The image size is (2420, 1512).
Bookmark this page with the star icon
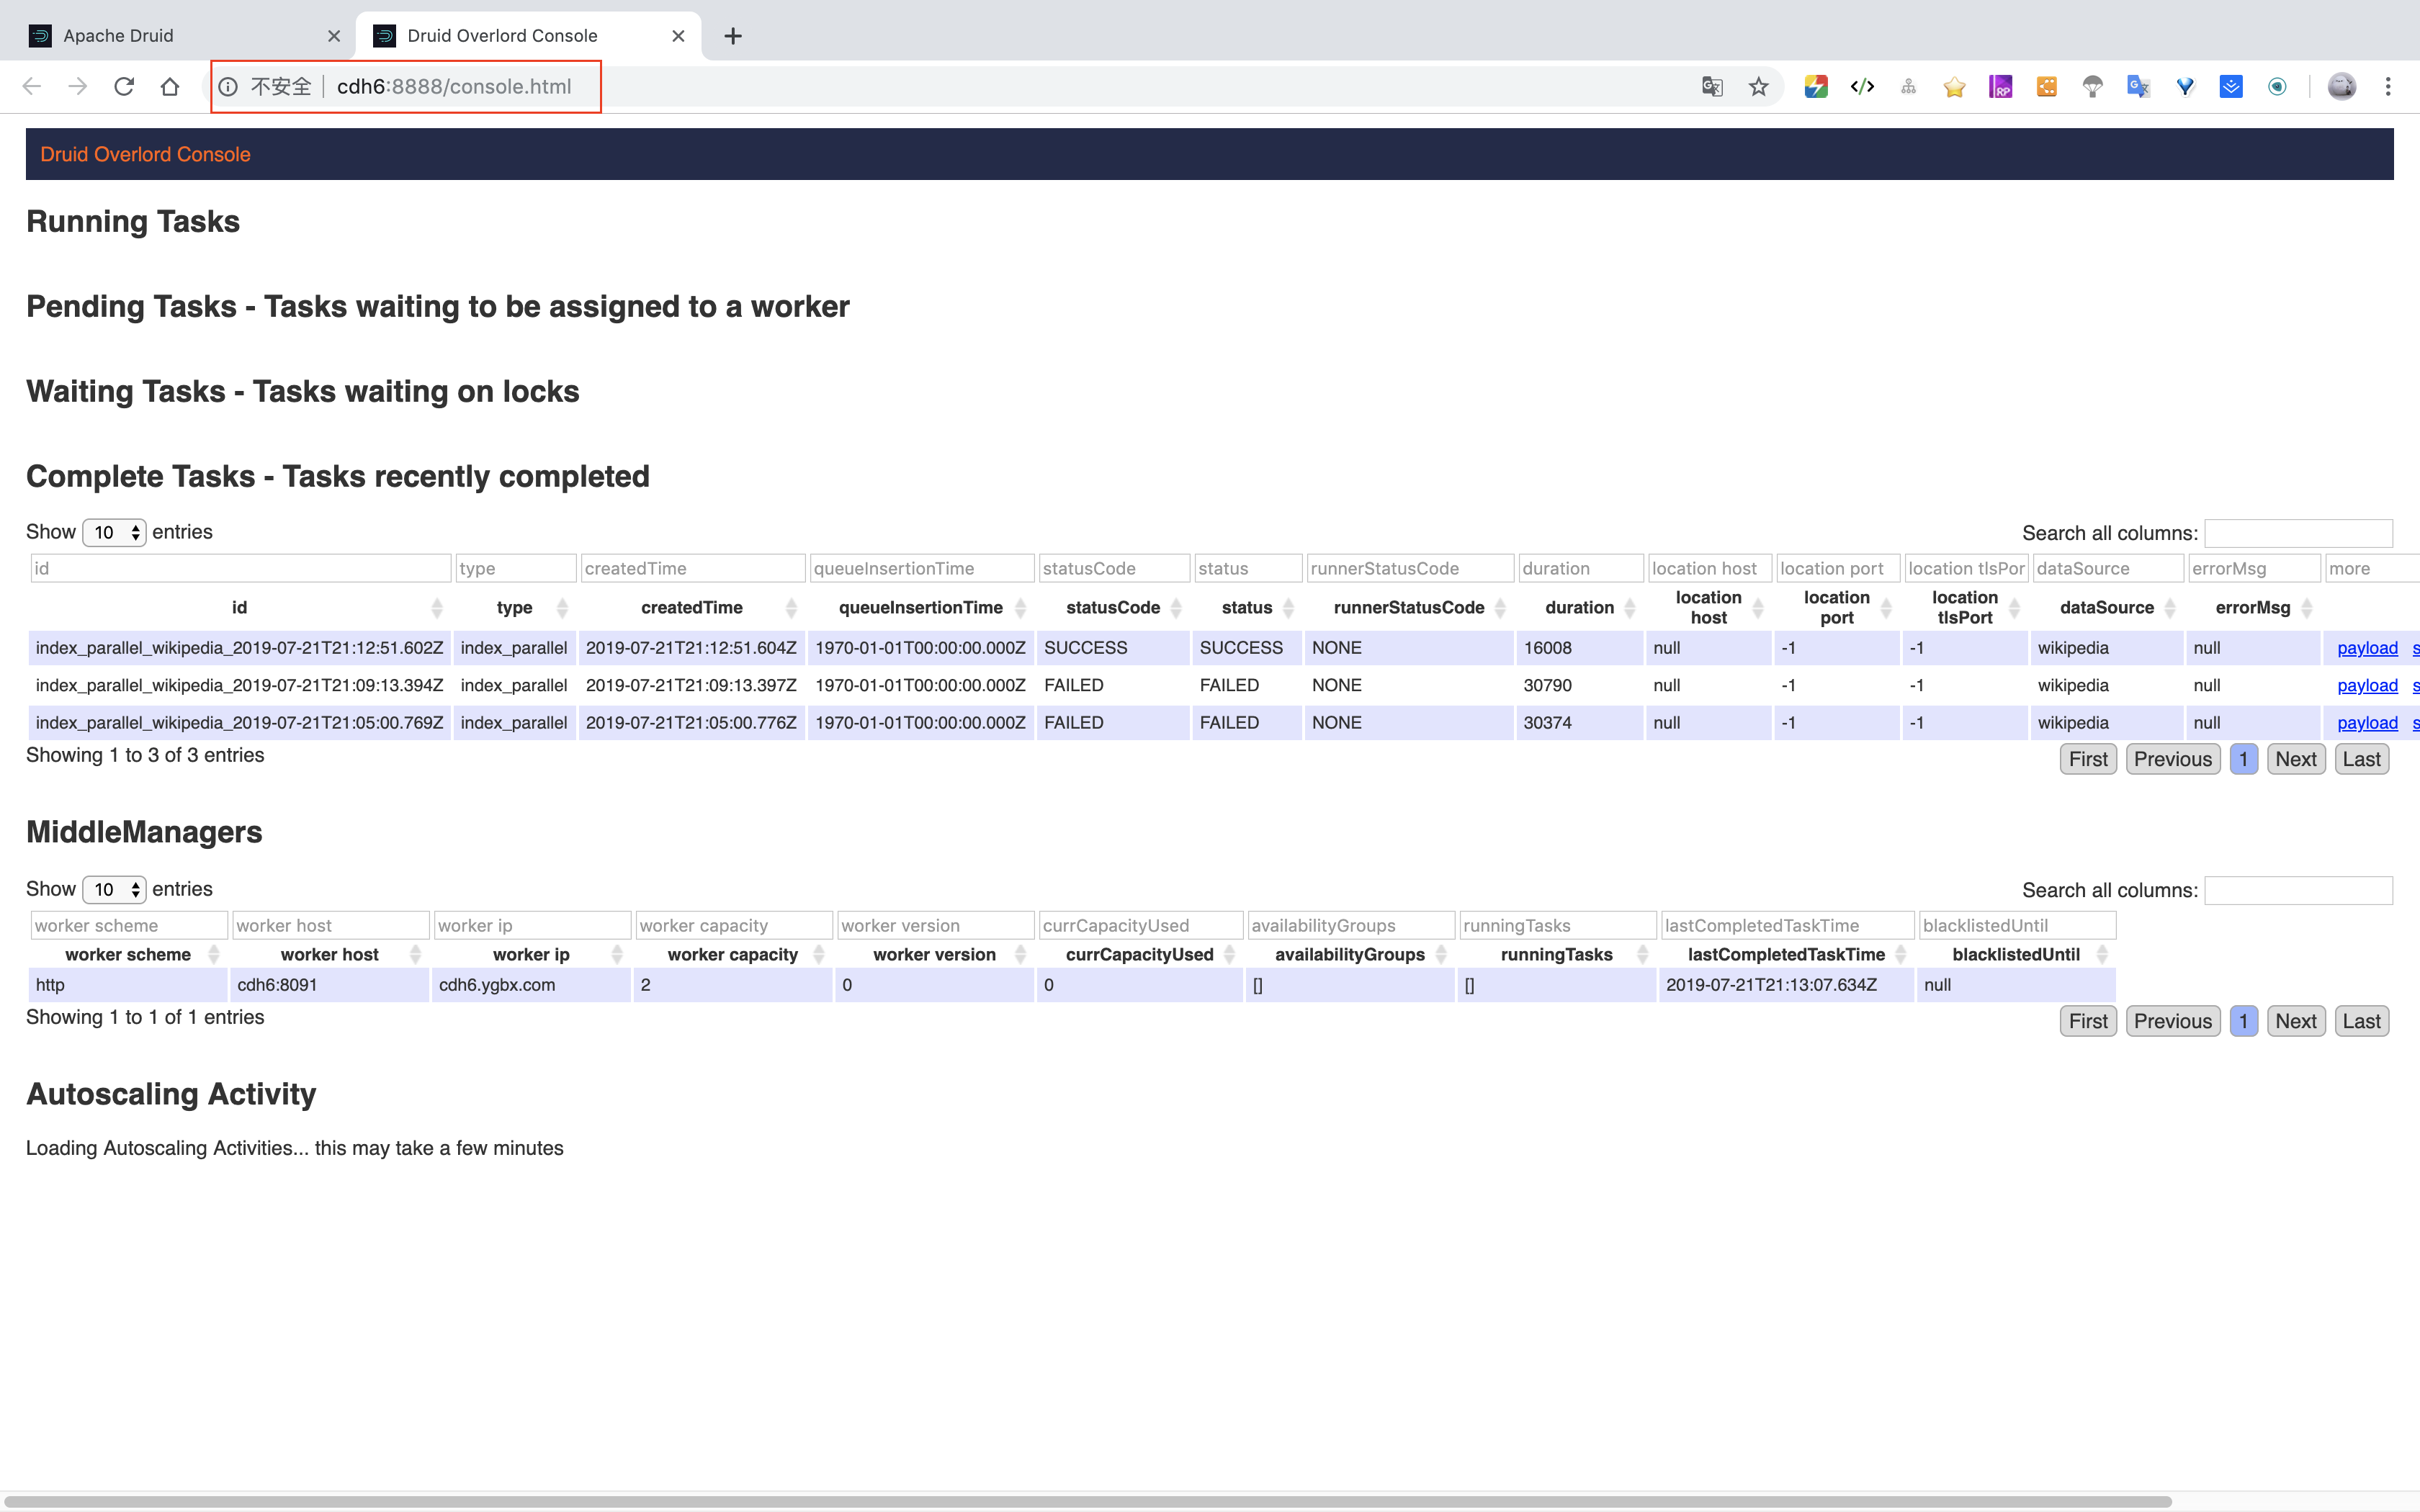tap(1758, 87)
